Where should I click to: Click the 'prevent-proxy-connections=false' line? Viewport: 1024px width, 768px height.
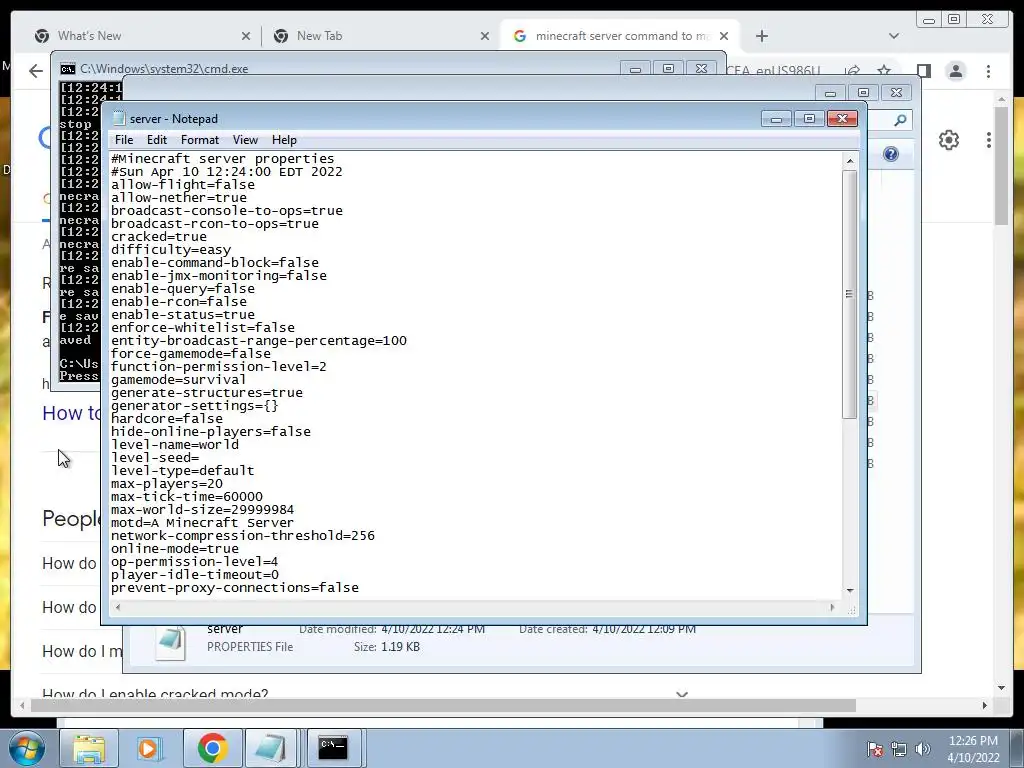coord(234,588)
